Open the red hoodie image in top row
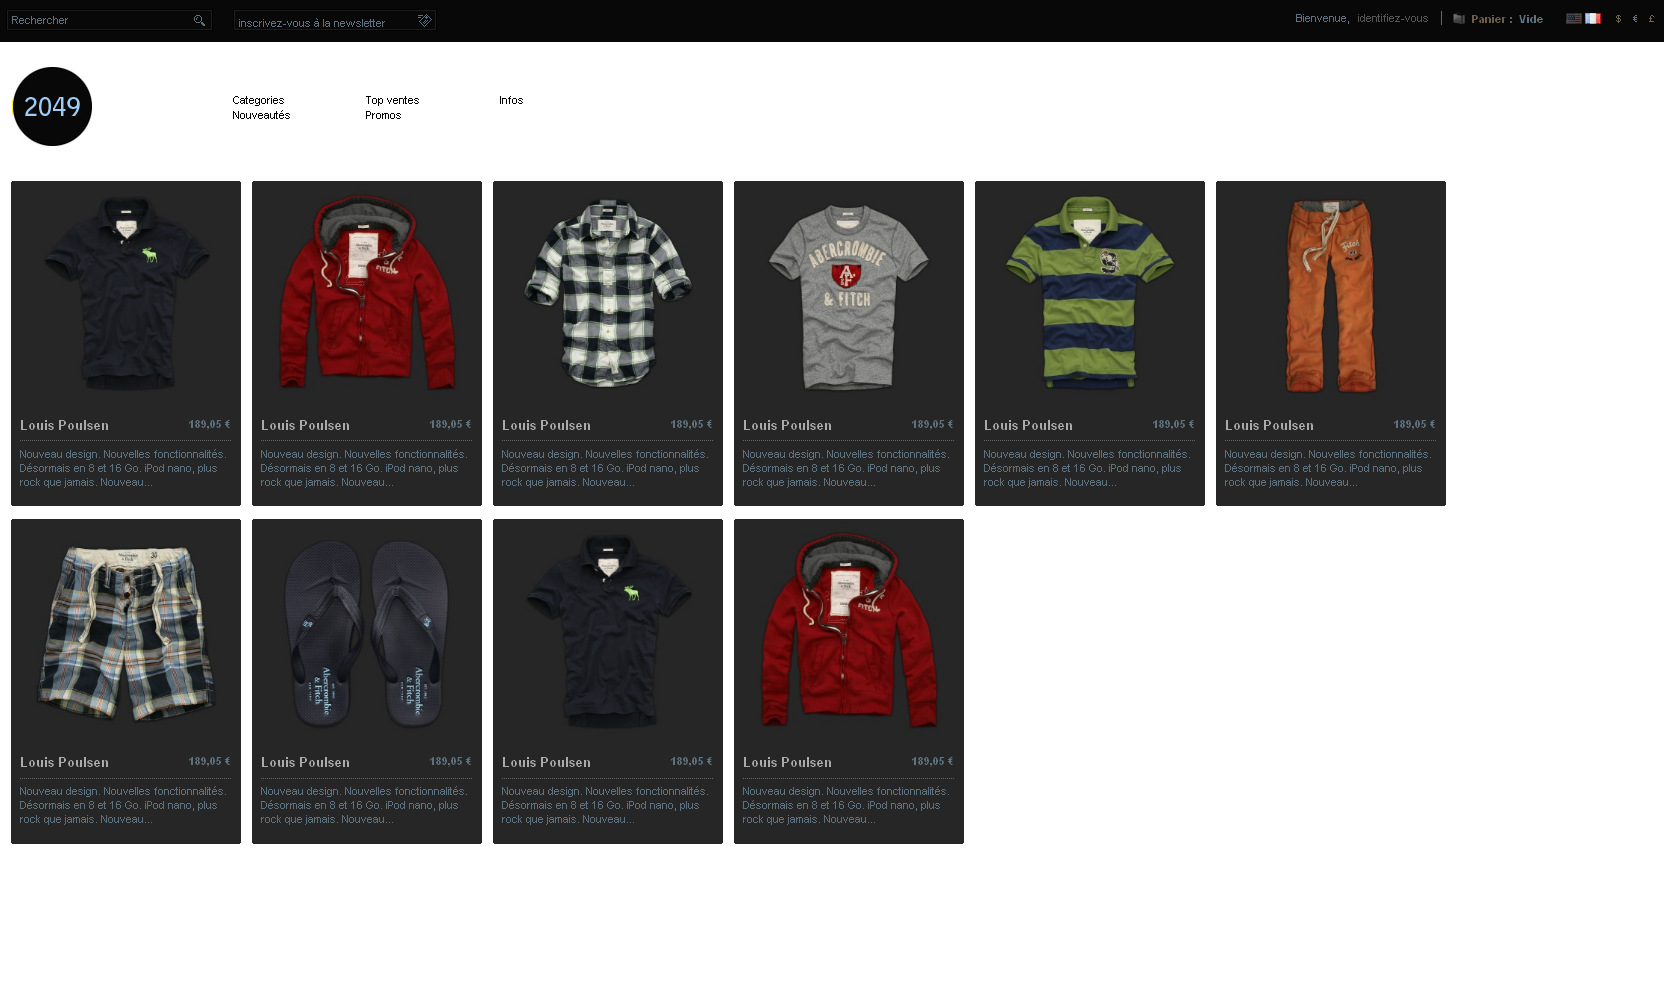Screen dimensions: 1664x989 click(367, 292)
